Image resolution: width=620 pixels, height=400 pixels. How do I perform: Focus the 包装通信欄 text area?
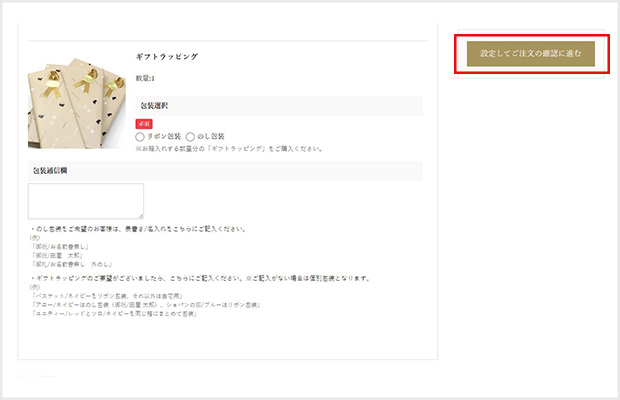pos(86,201)
